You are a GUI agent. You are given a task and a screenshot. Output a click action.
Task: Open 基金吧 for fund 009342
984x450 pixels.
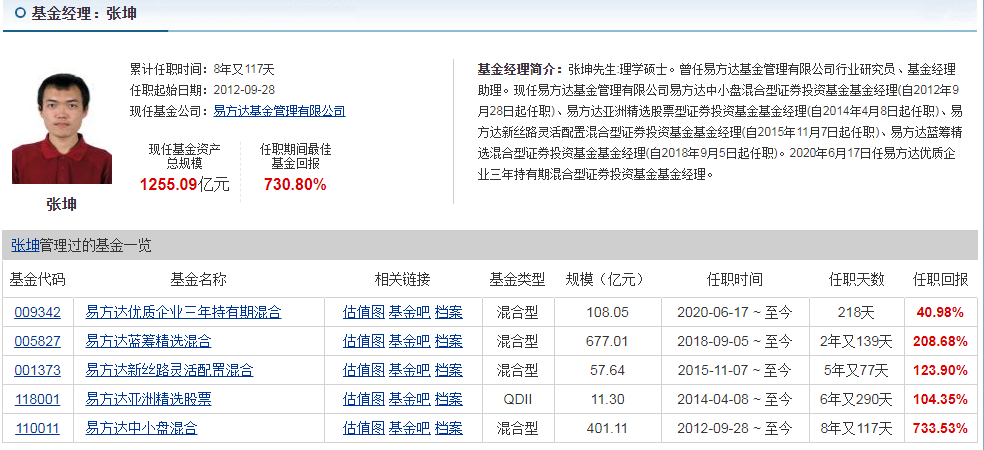tap(410, 312)
